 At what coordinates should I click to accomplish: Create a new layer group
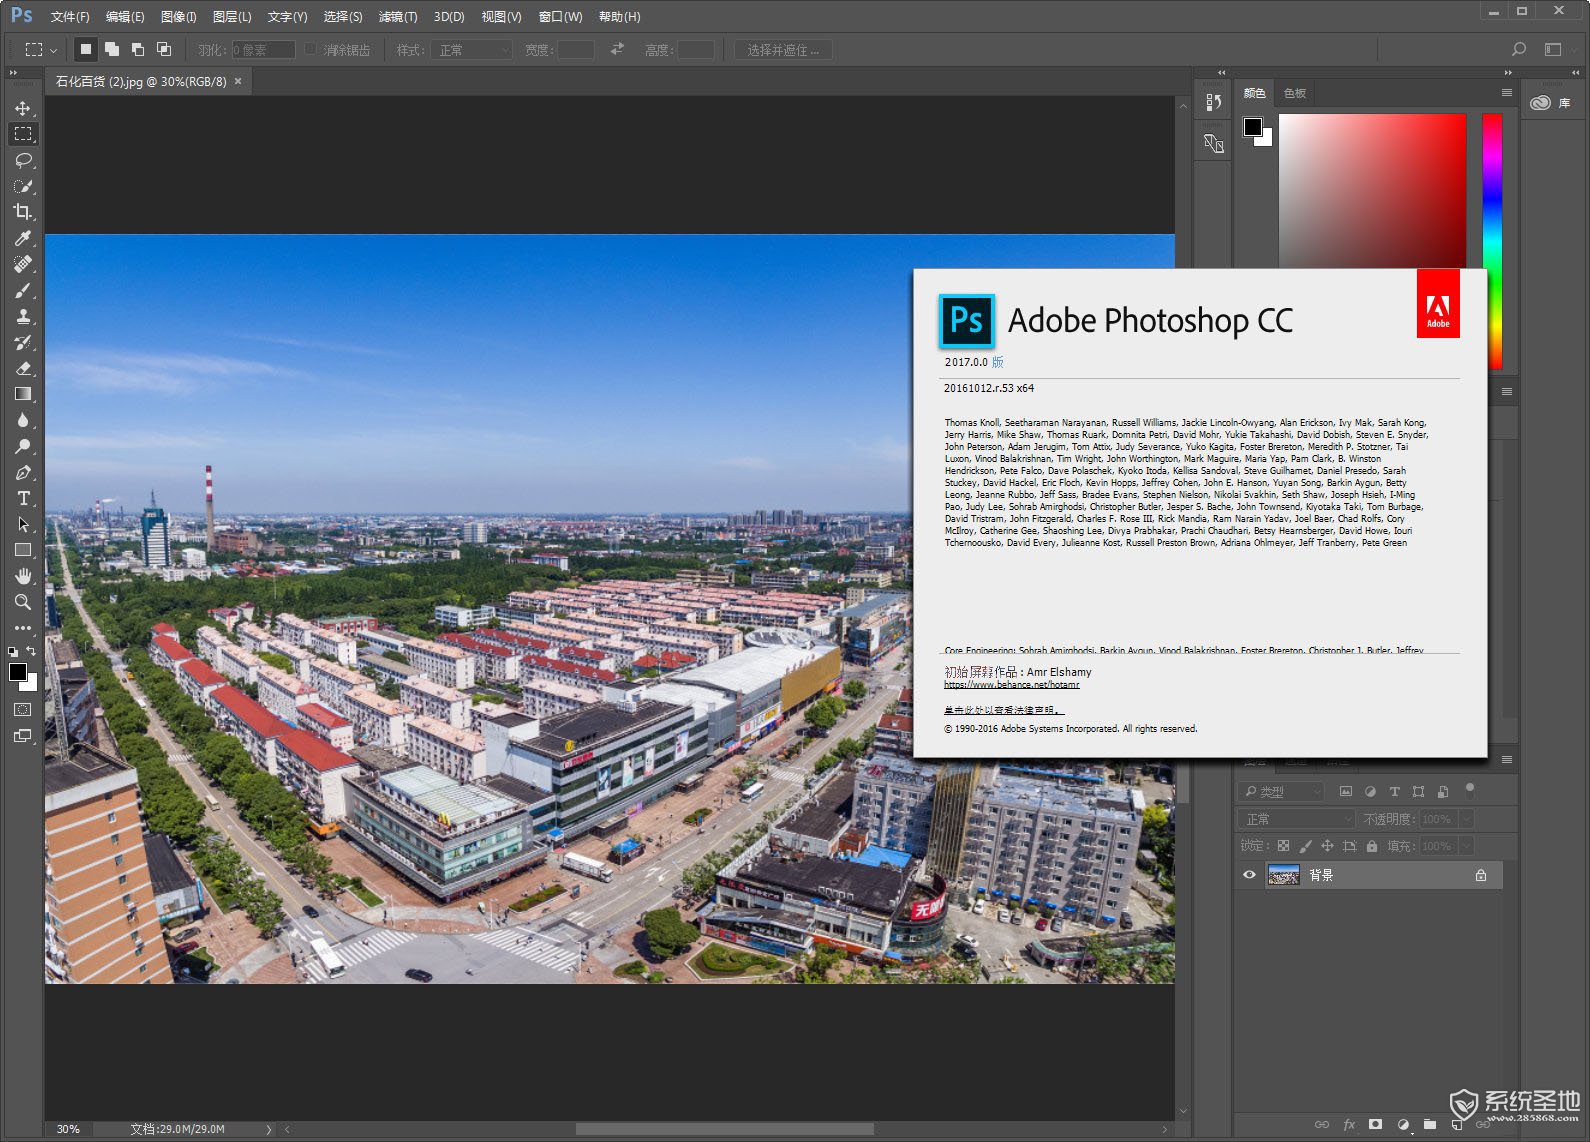point(1430,1124)
